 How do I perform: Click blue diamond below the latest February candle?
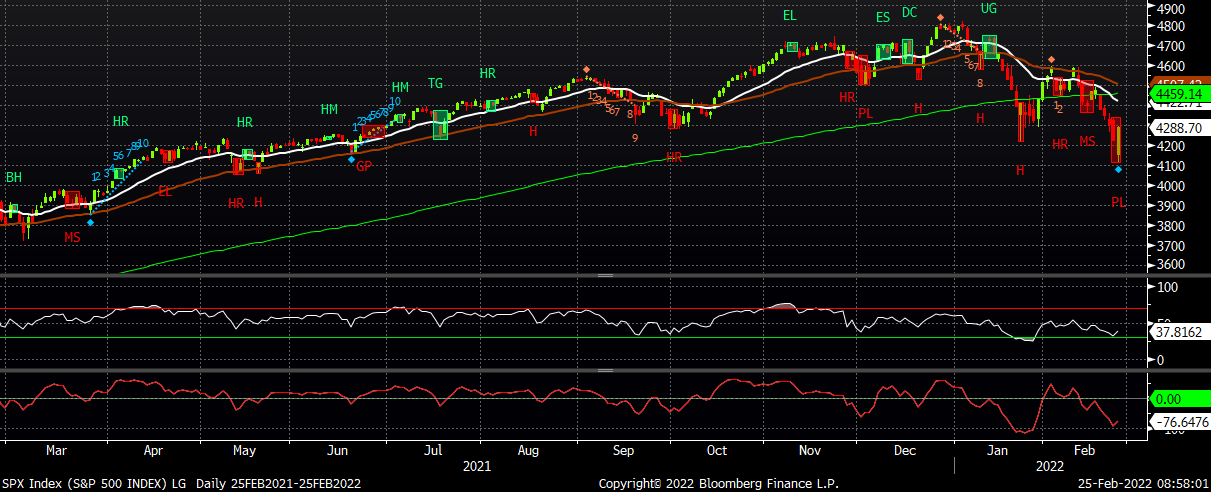(1118, 170)
